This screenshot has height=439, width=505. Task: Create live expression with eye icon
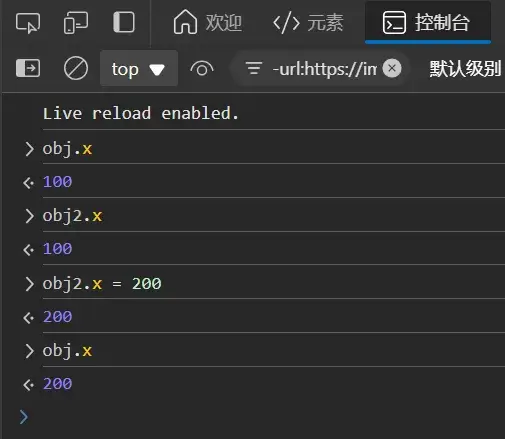coord(202,69)
